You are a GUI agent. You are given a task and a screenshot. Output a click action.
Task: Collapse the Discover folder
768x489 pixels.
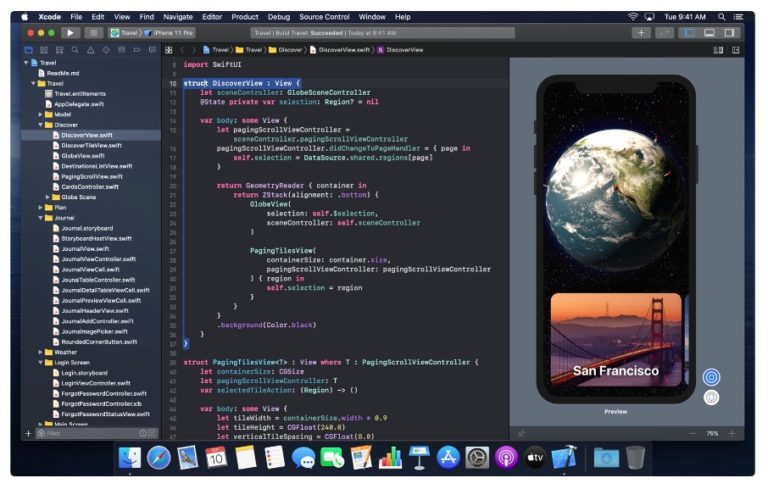[x=40, y=124]
